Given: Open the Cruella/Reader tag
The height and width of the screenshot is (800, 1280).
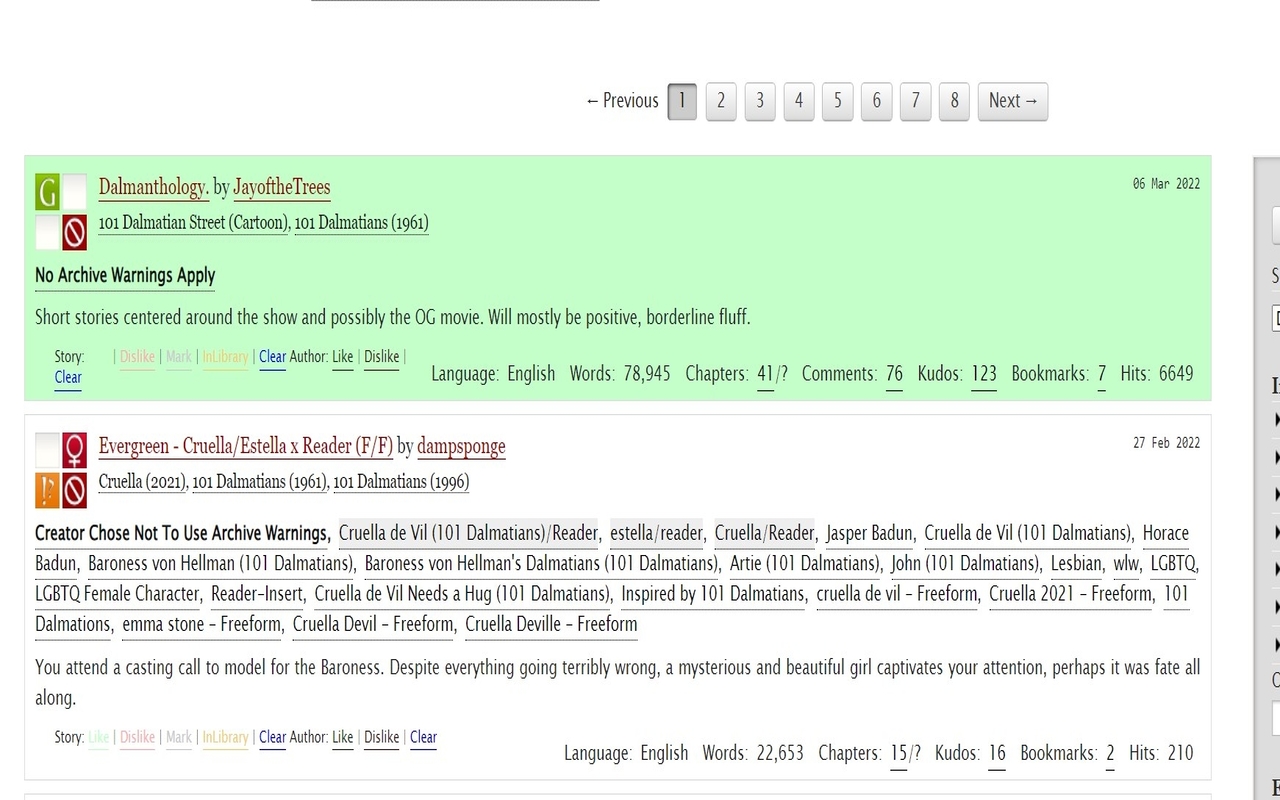Looking at the screenshot, I should (765, 533).
